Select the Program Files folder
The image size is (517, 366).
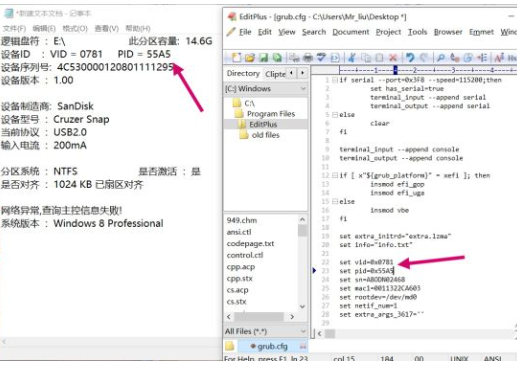tap(265, 114)
